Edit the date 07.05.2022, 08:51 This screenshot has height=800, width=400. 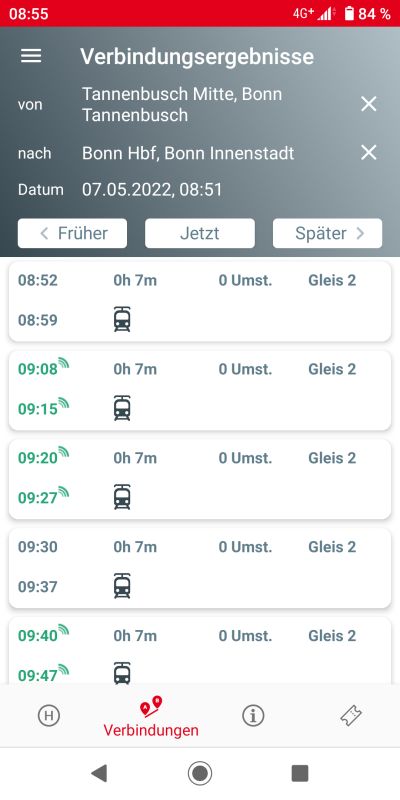pos(152,190)
